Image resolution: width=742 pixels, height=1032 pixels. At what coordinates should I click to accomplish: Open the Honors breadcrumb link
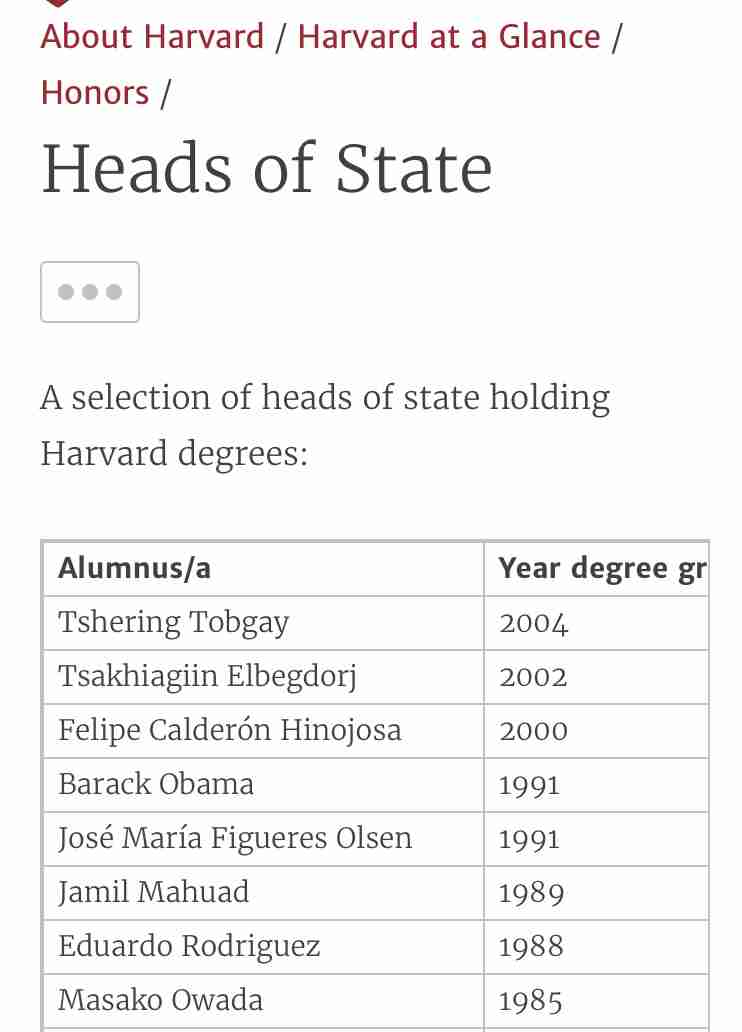(95, 92)
